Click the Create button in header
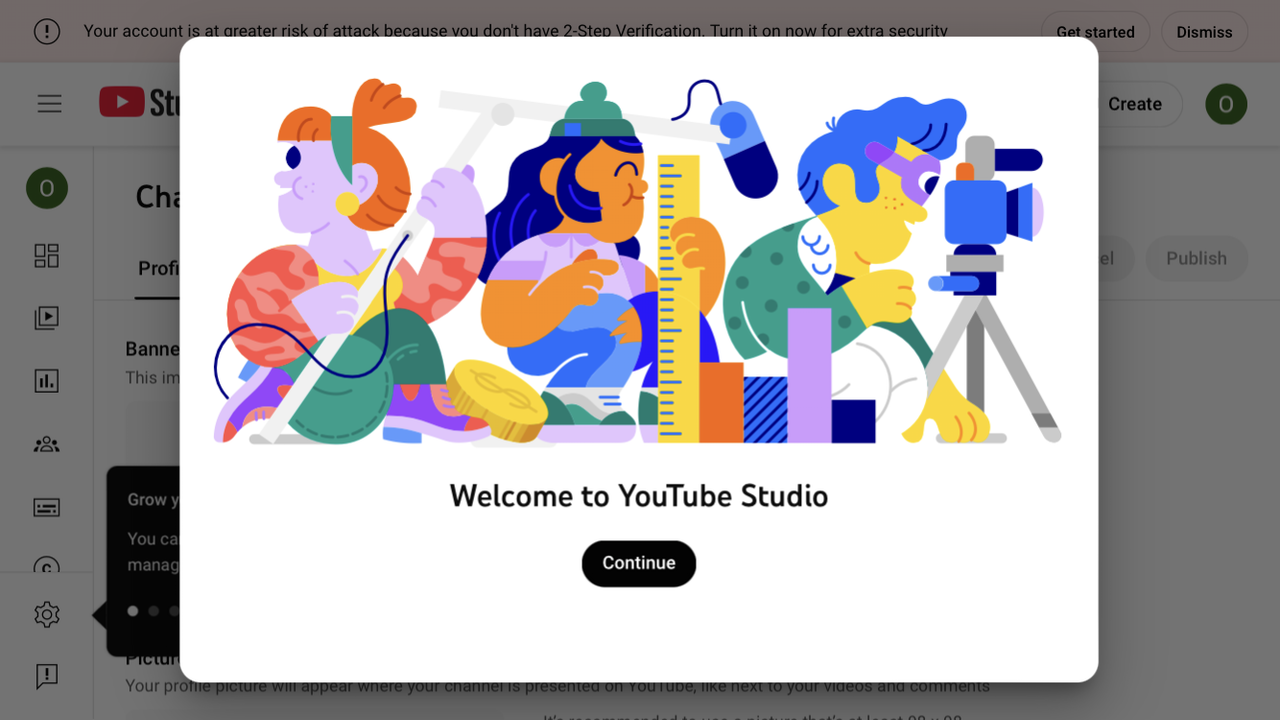This screenshot has width=1280, height=720. click(x=1135, y=104)
